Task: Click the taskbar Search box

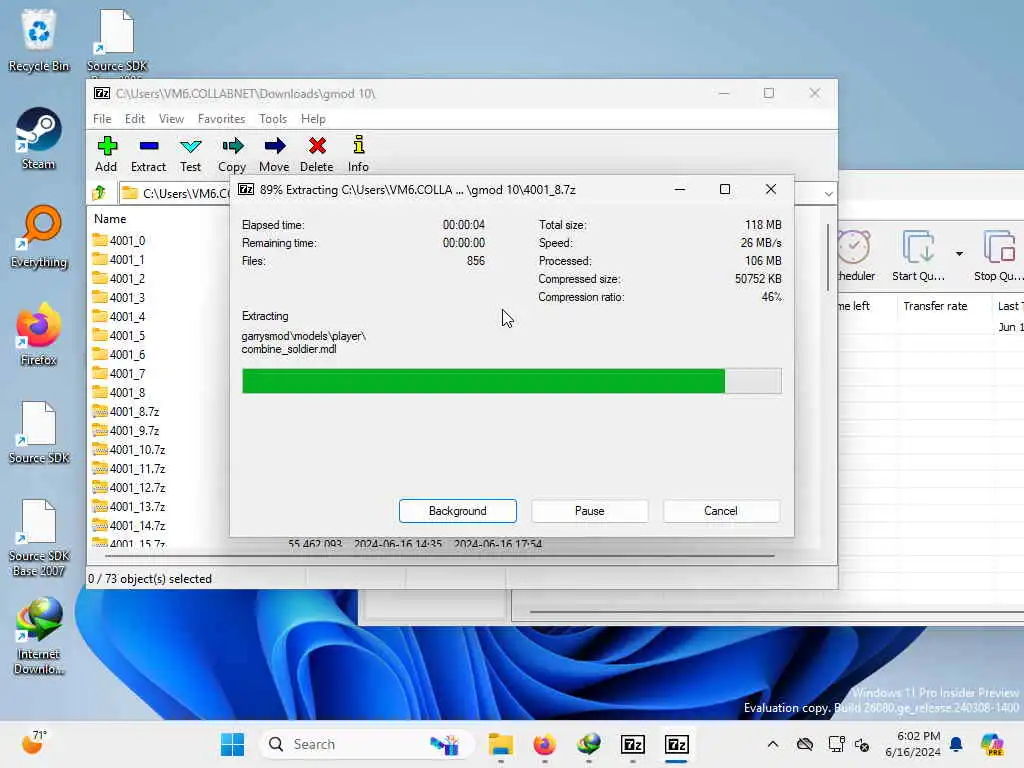Action: pyautogui.click(x=367, y=744)
